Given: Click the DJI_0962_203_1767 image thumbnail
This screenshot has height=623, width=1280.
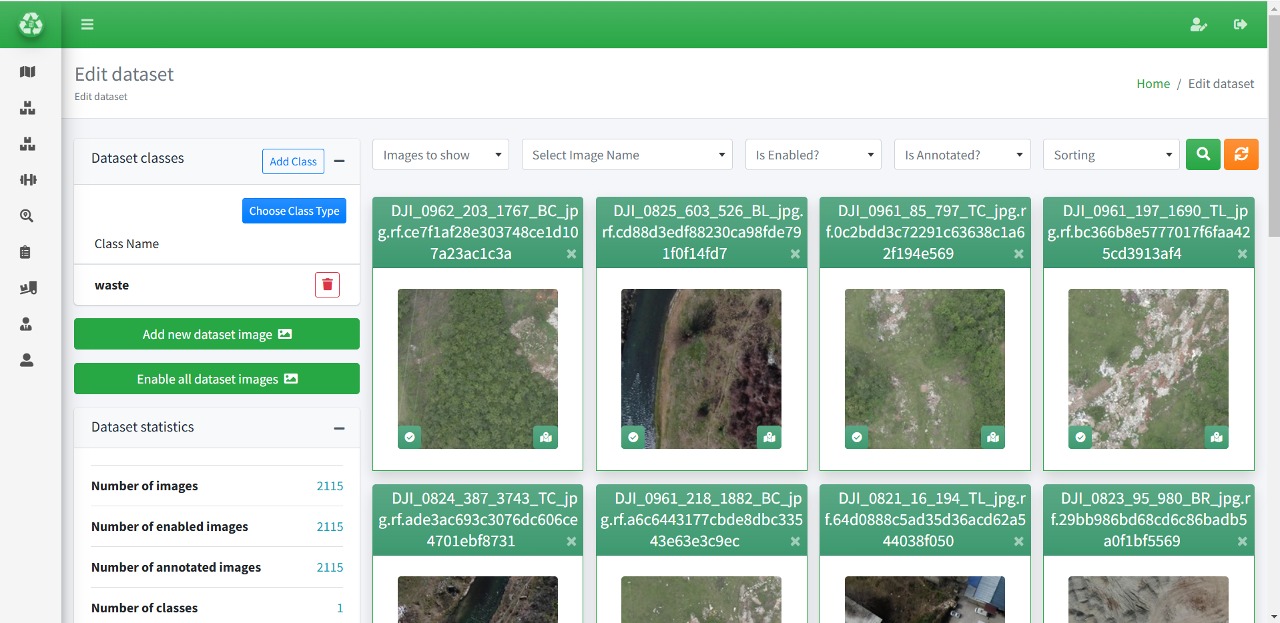Looking at the screenshot, I should [478, 369].
